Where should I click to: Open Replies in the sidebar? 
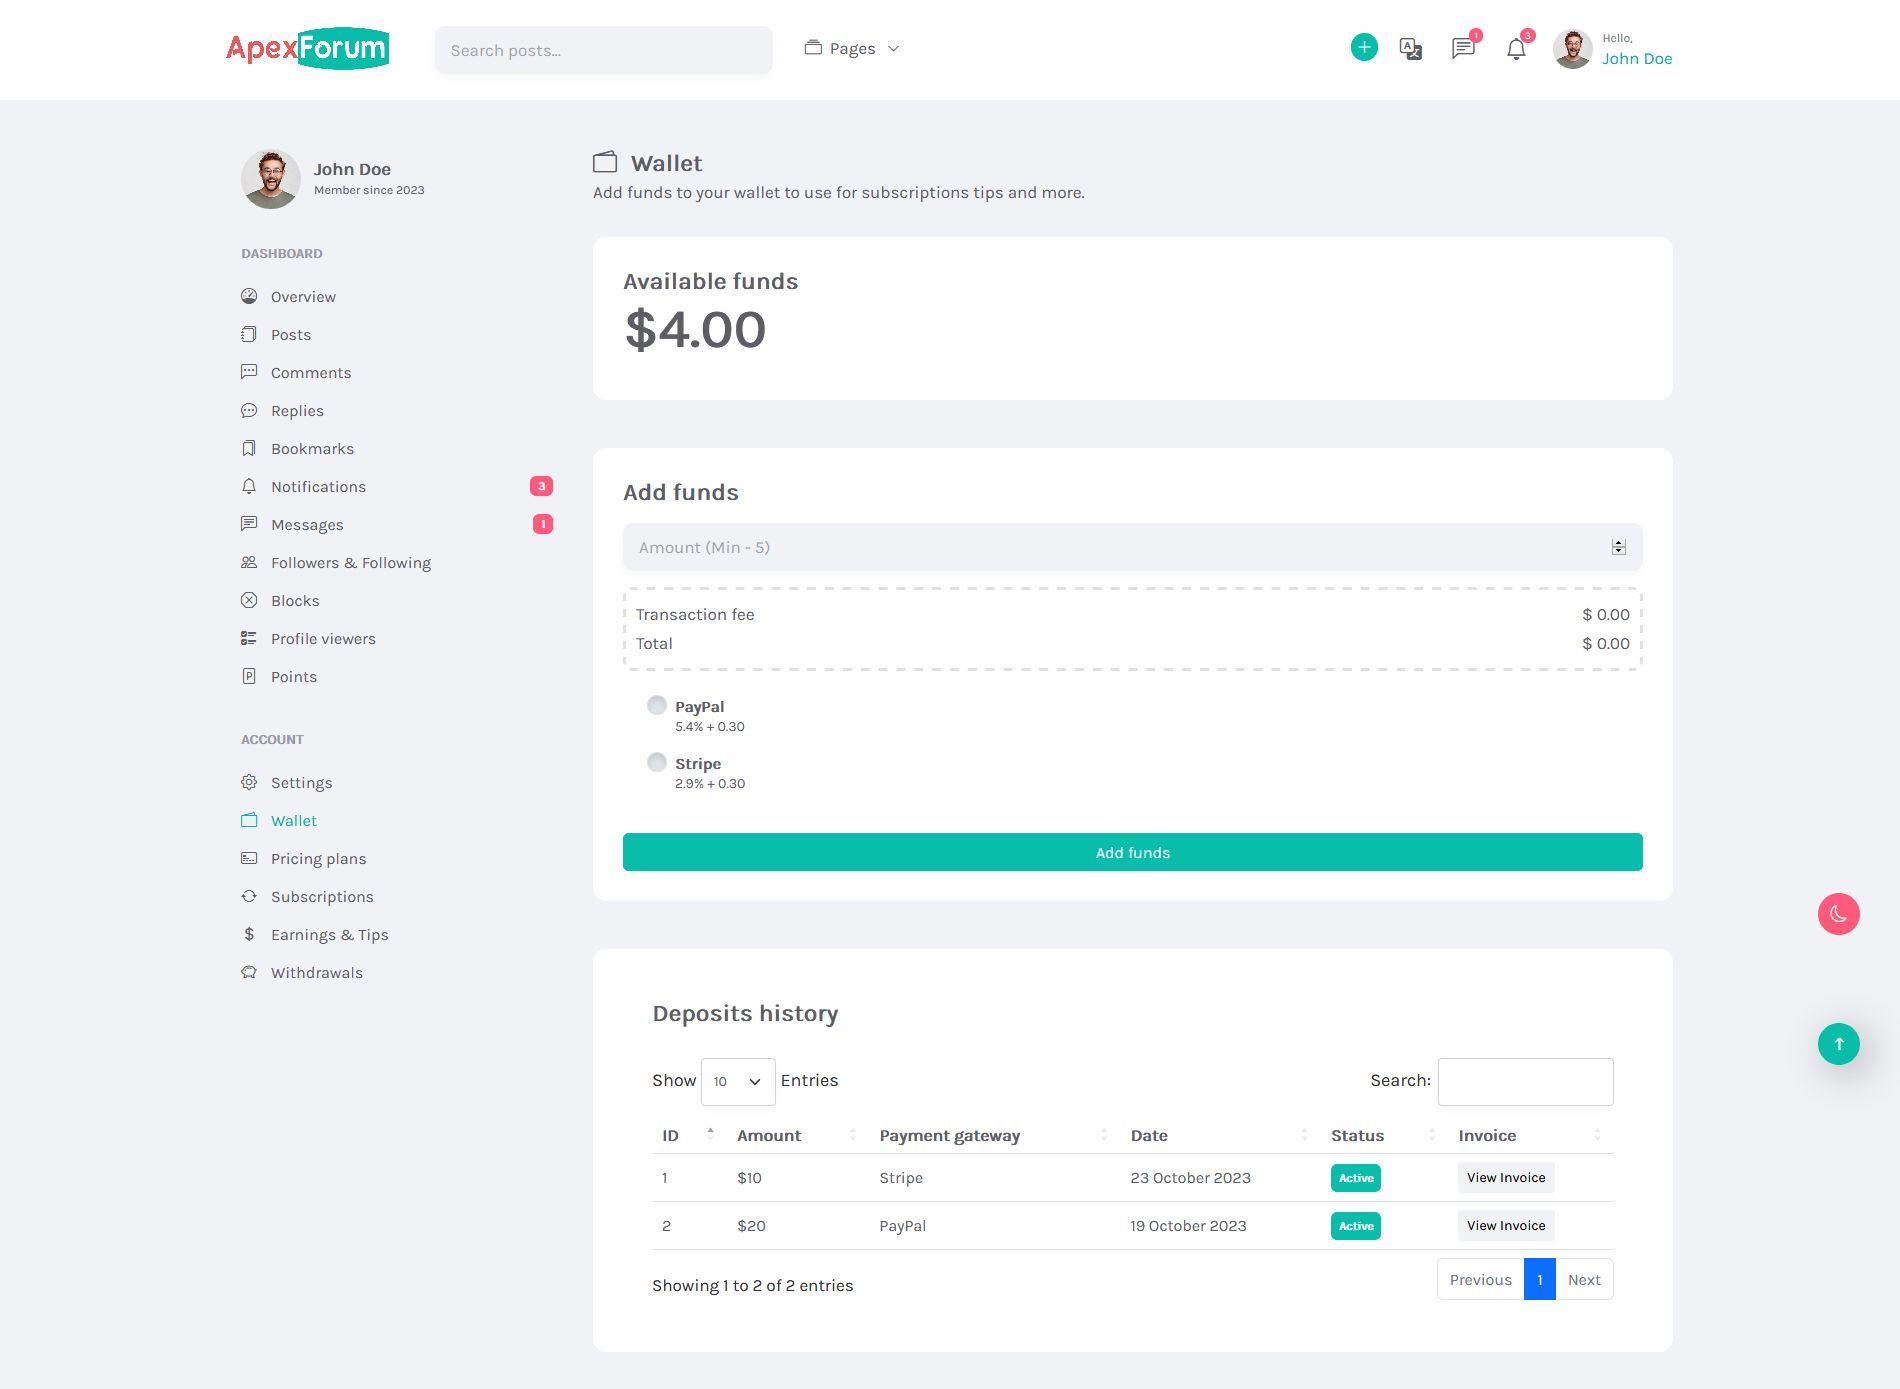click(x=297, y=411)
